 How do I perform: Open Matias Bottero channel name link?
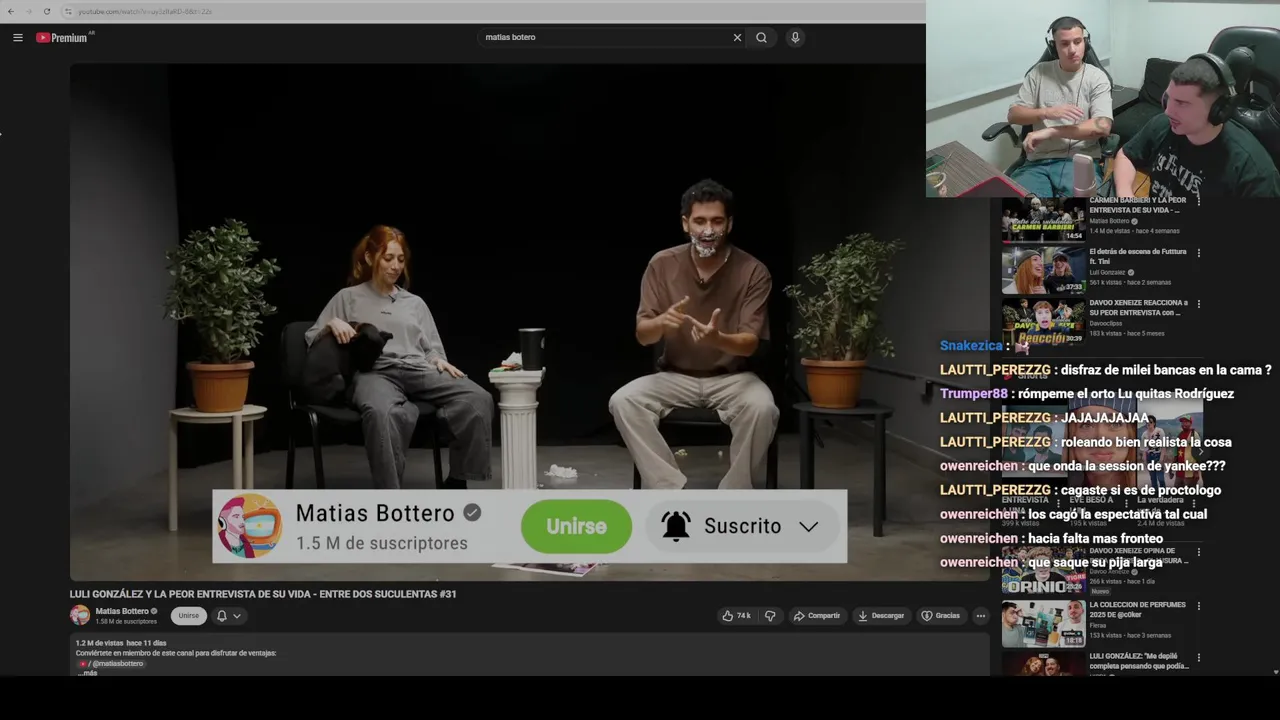[x=122, y=611]
